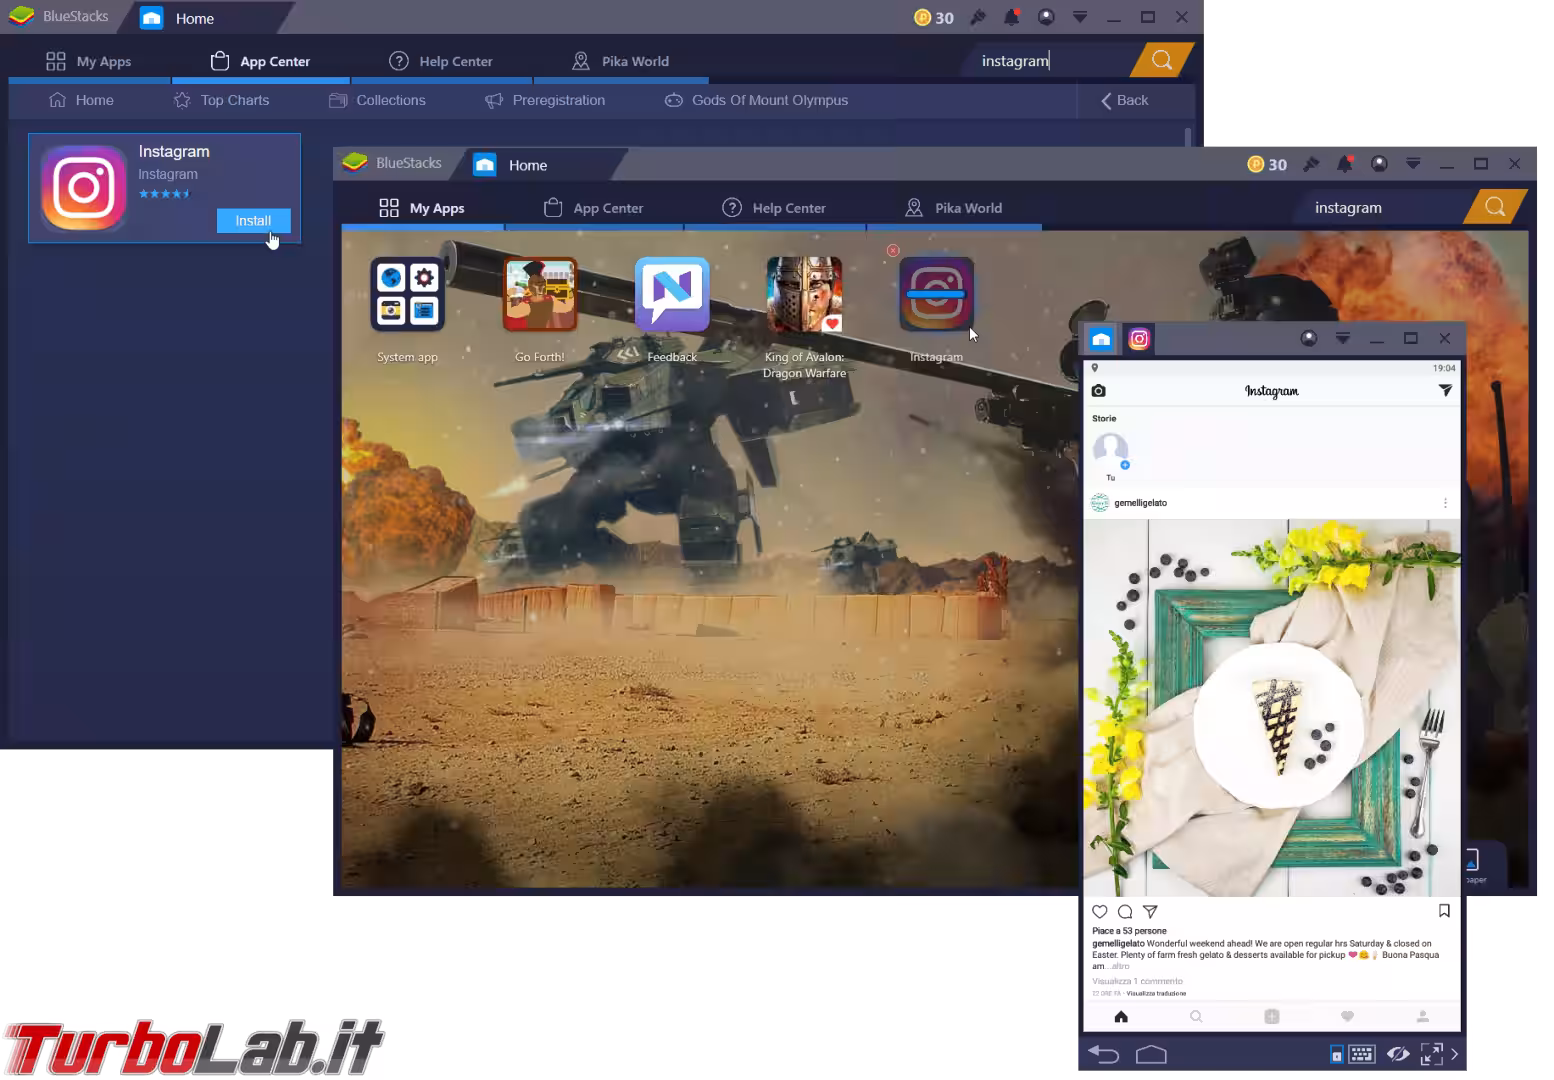Launch the King of Avalon: Dragon Warfare icon
1554x1080 pixels.
click(x=805, y=295)
